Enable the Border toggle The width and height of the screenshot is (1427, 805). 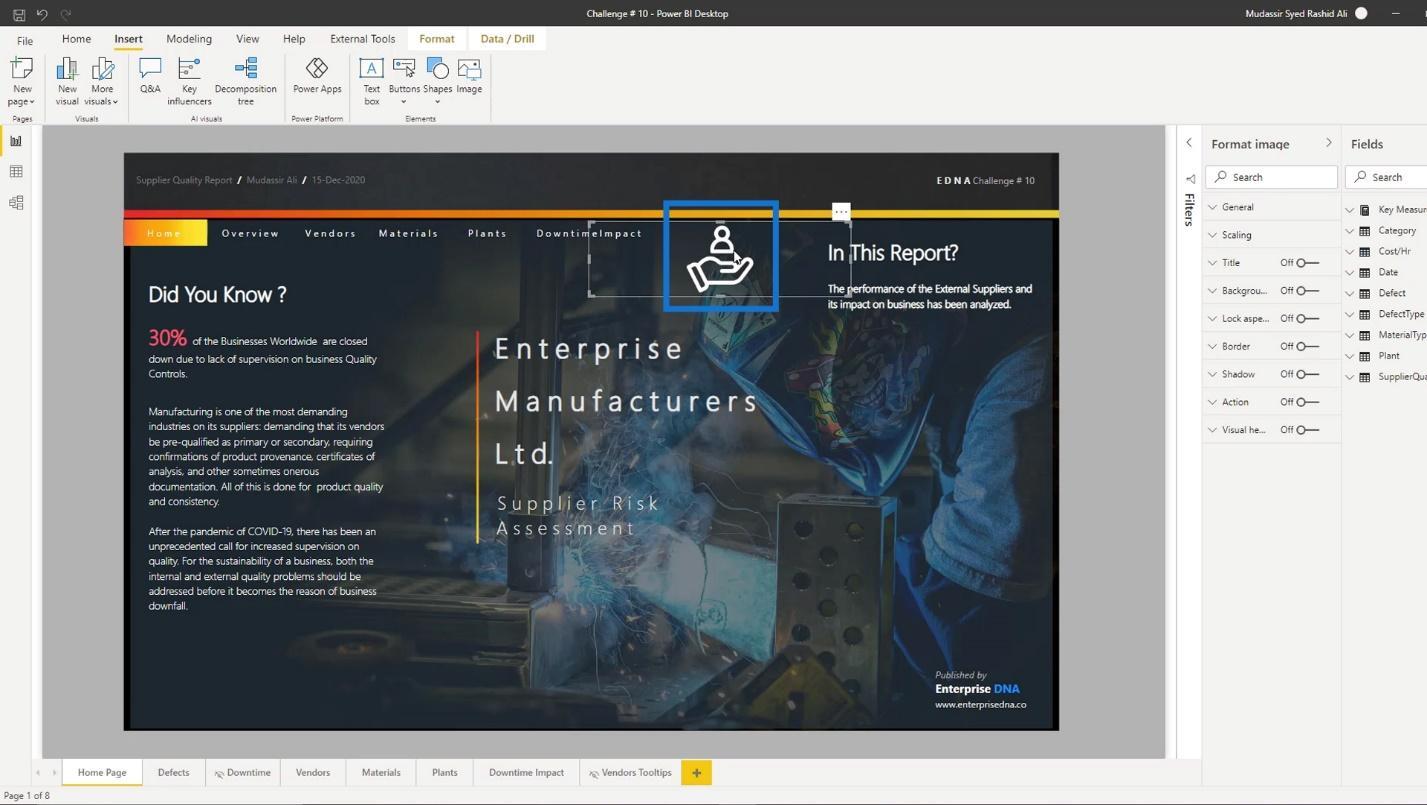1307,346
